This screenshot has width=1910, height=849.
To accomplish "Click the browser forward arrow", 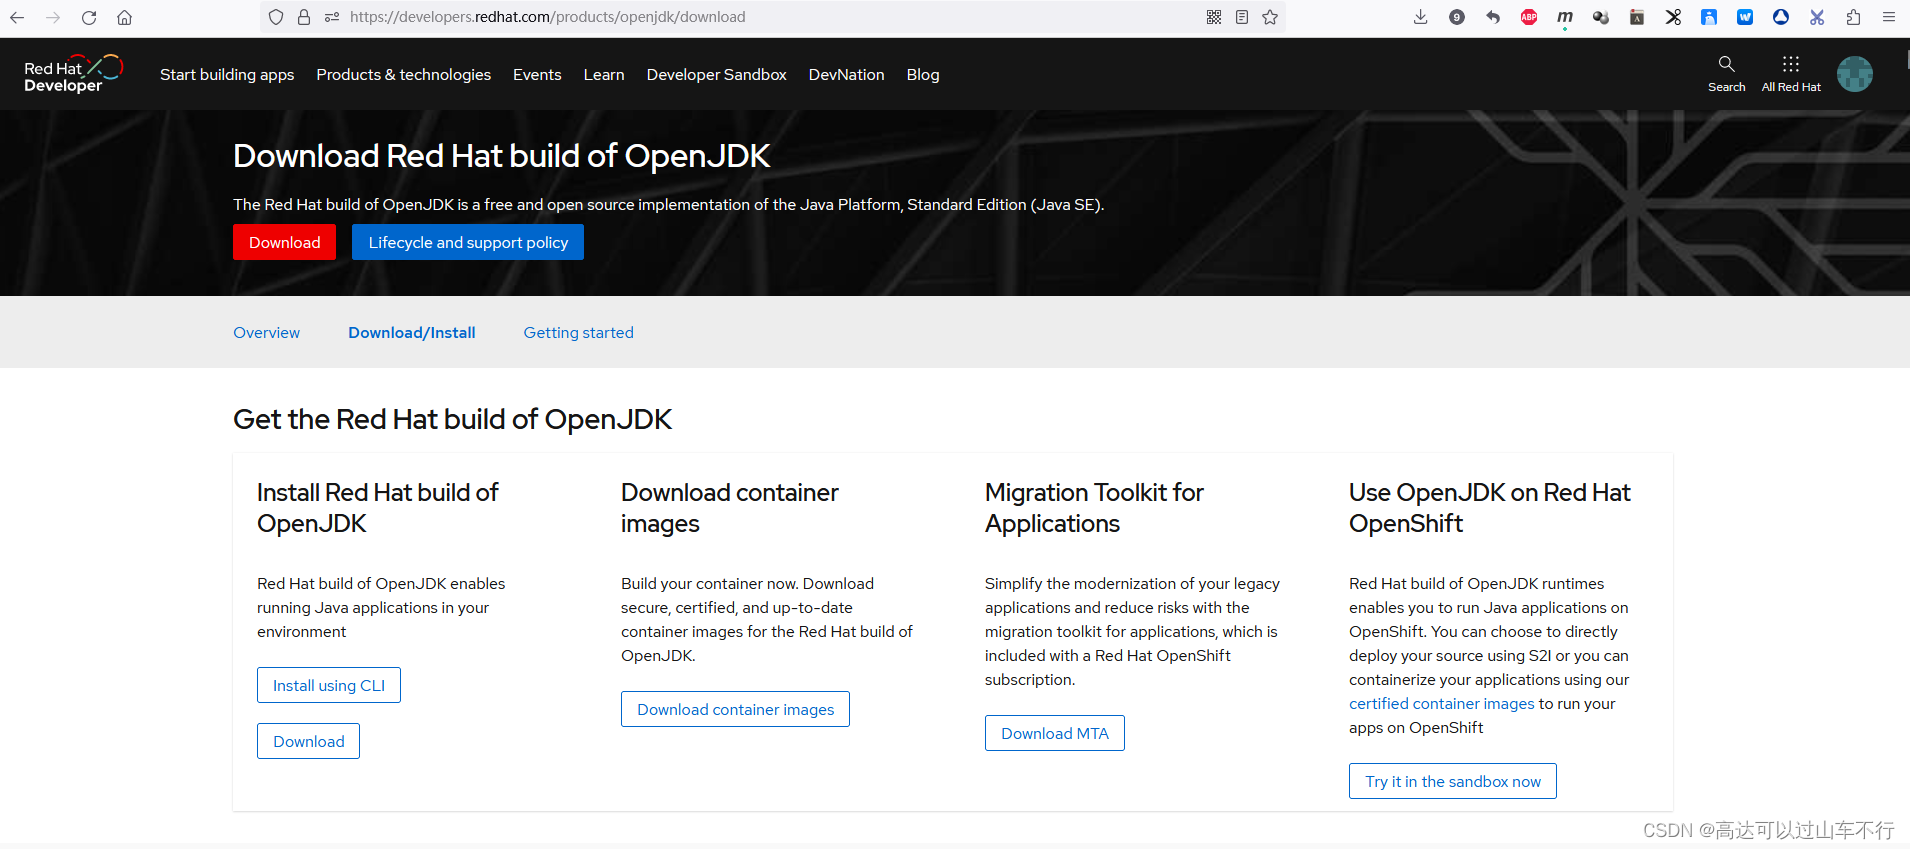I will click(x=53, y=17).
